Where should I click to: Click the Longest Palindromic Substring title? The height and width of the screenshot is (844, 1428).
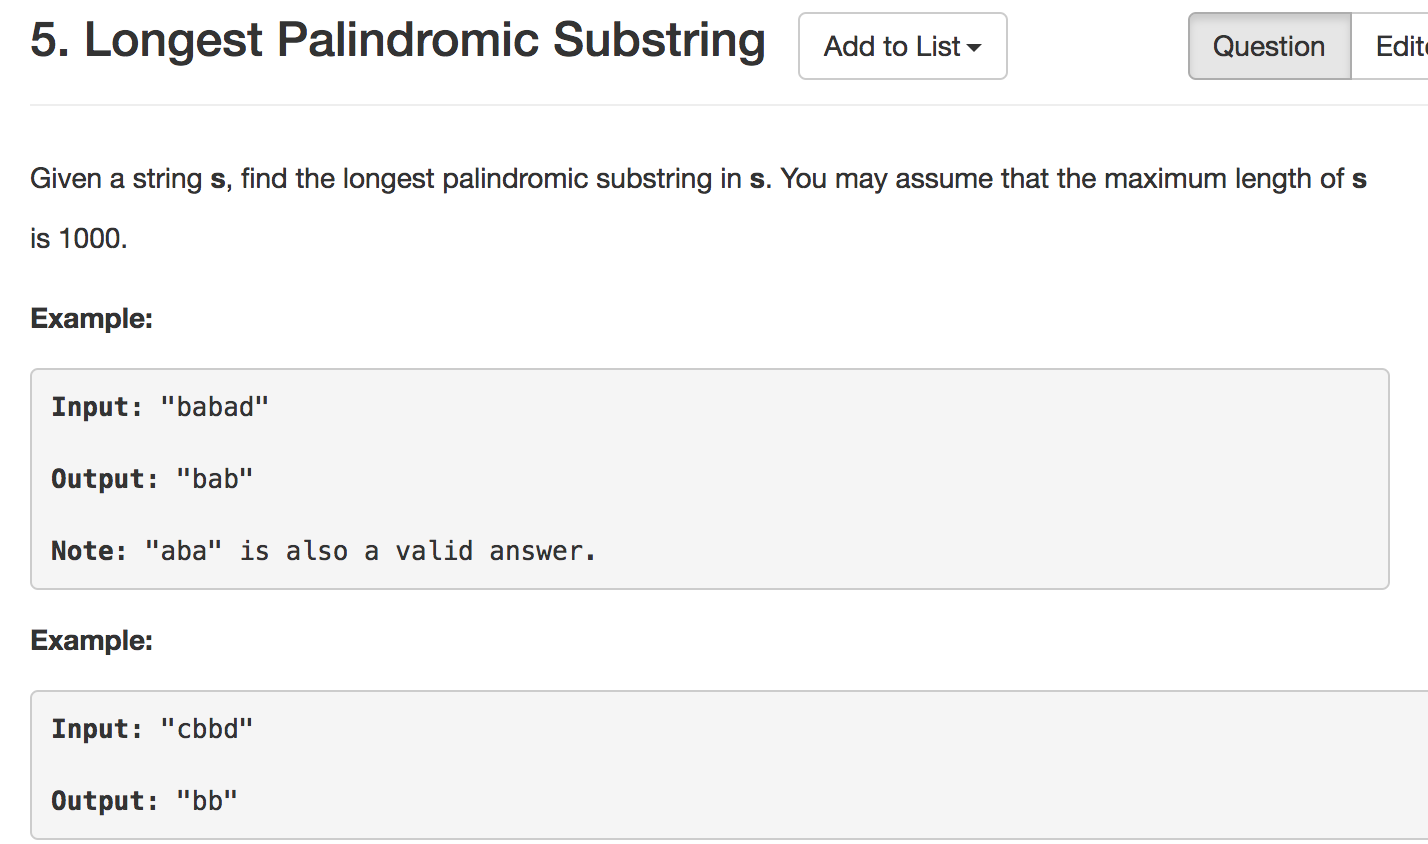pos(425,40)
